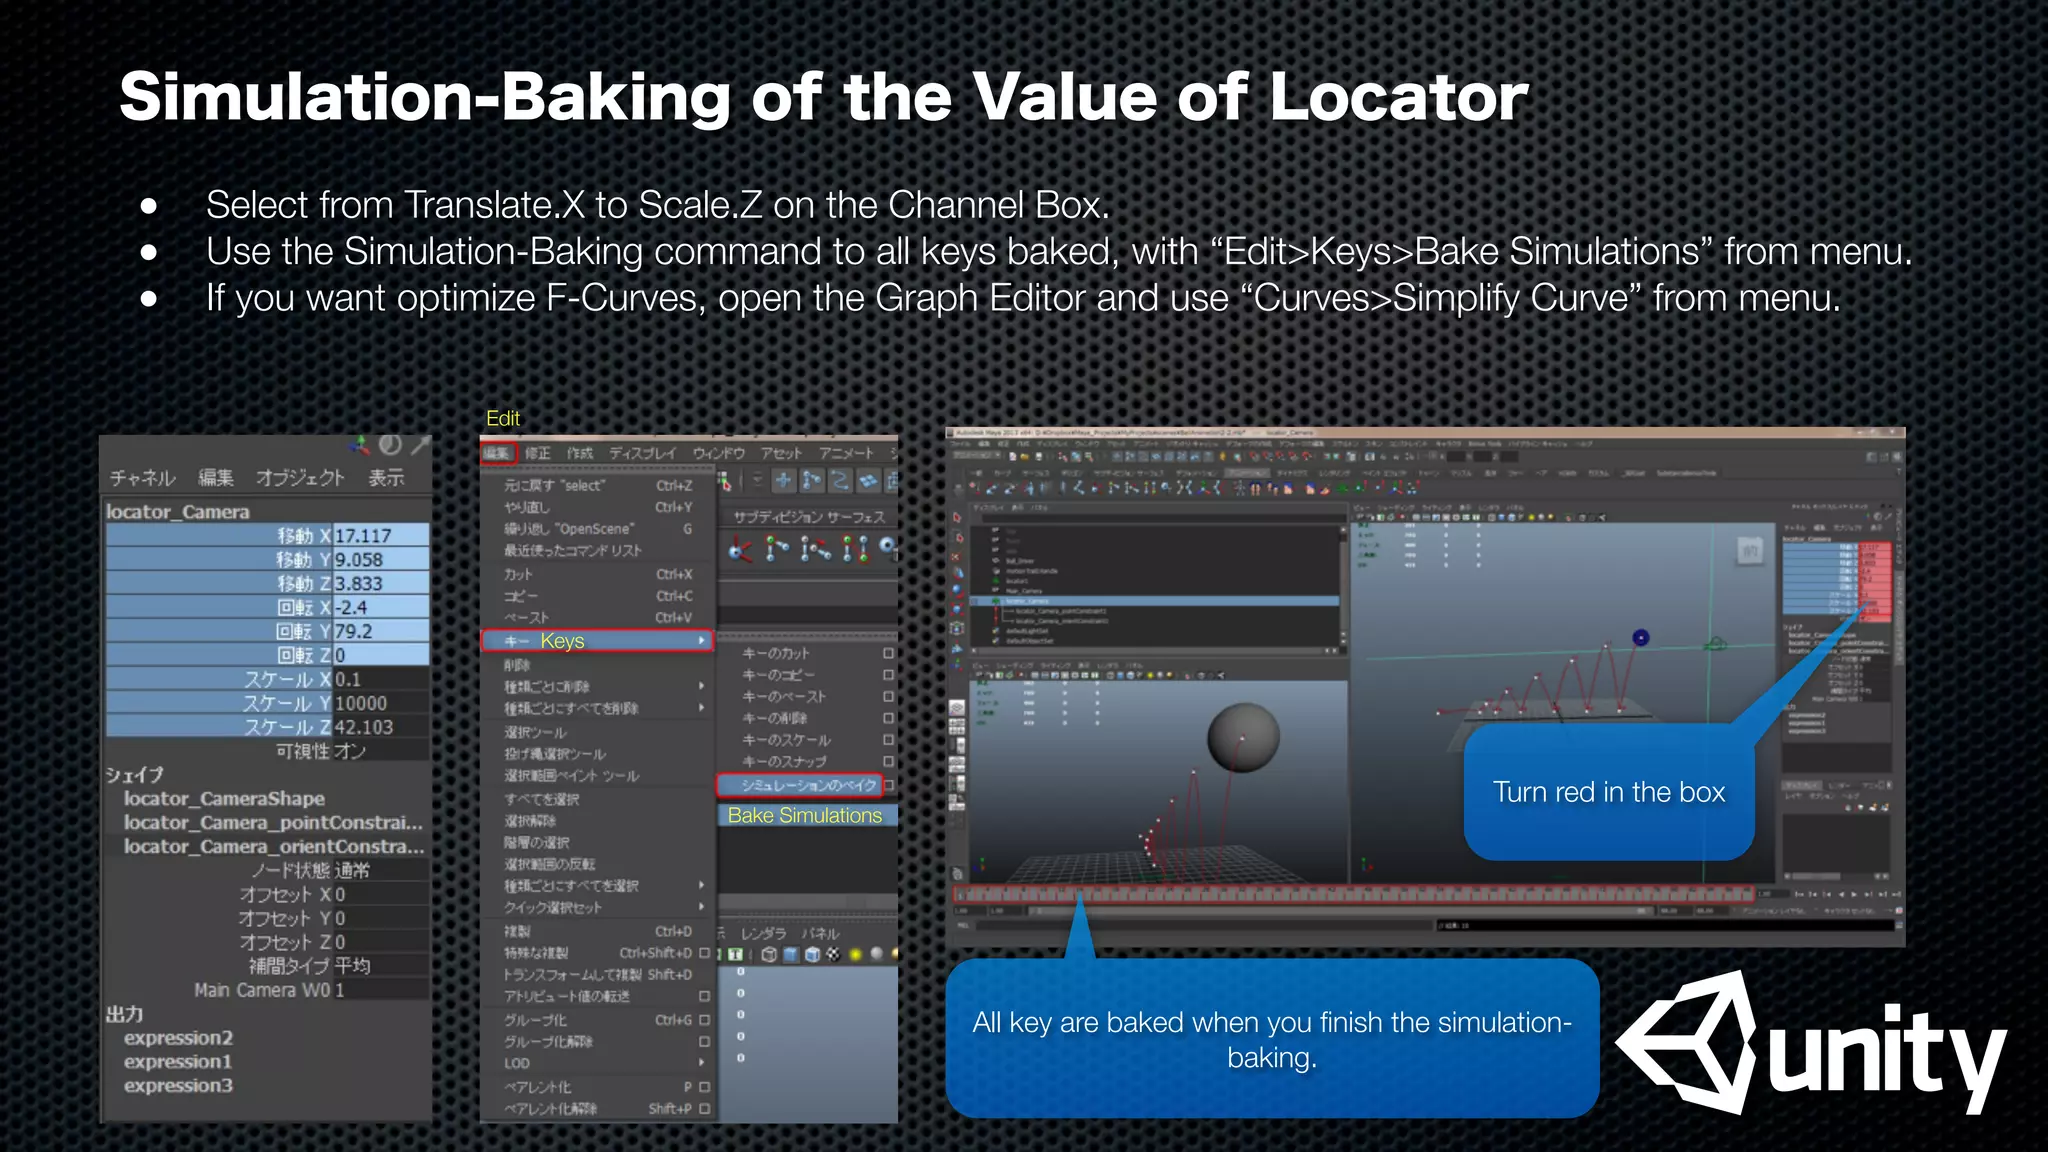
Task: Click the solid blue shaded cube icon
Action: pos(791,955)
